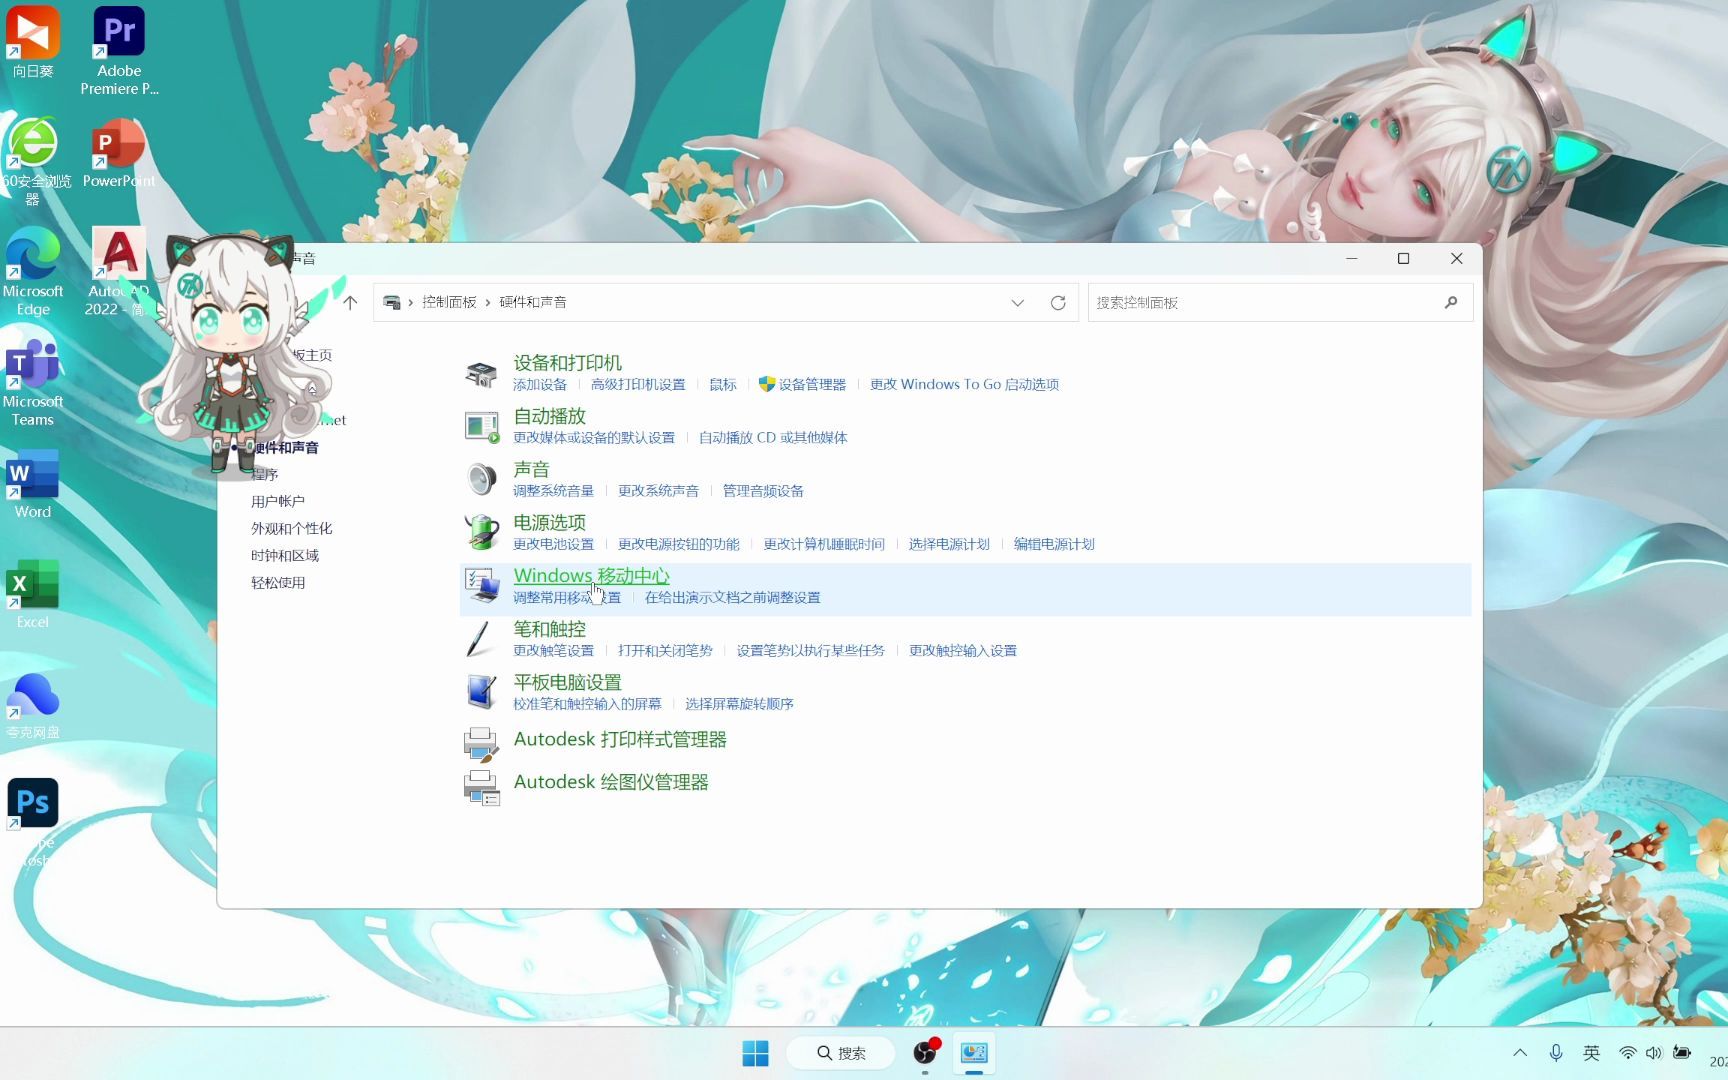The height and width of the screenshot is (1080, 1728).
Task: Click the 选择屏幕旋转顺序 link
Action: click(x=739, y=704)
